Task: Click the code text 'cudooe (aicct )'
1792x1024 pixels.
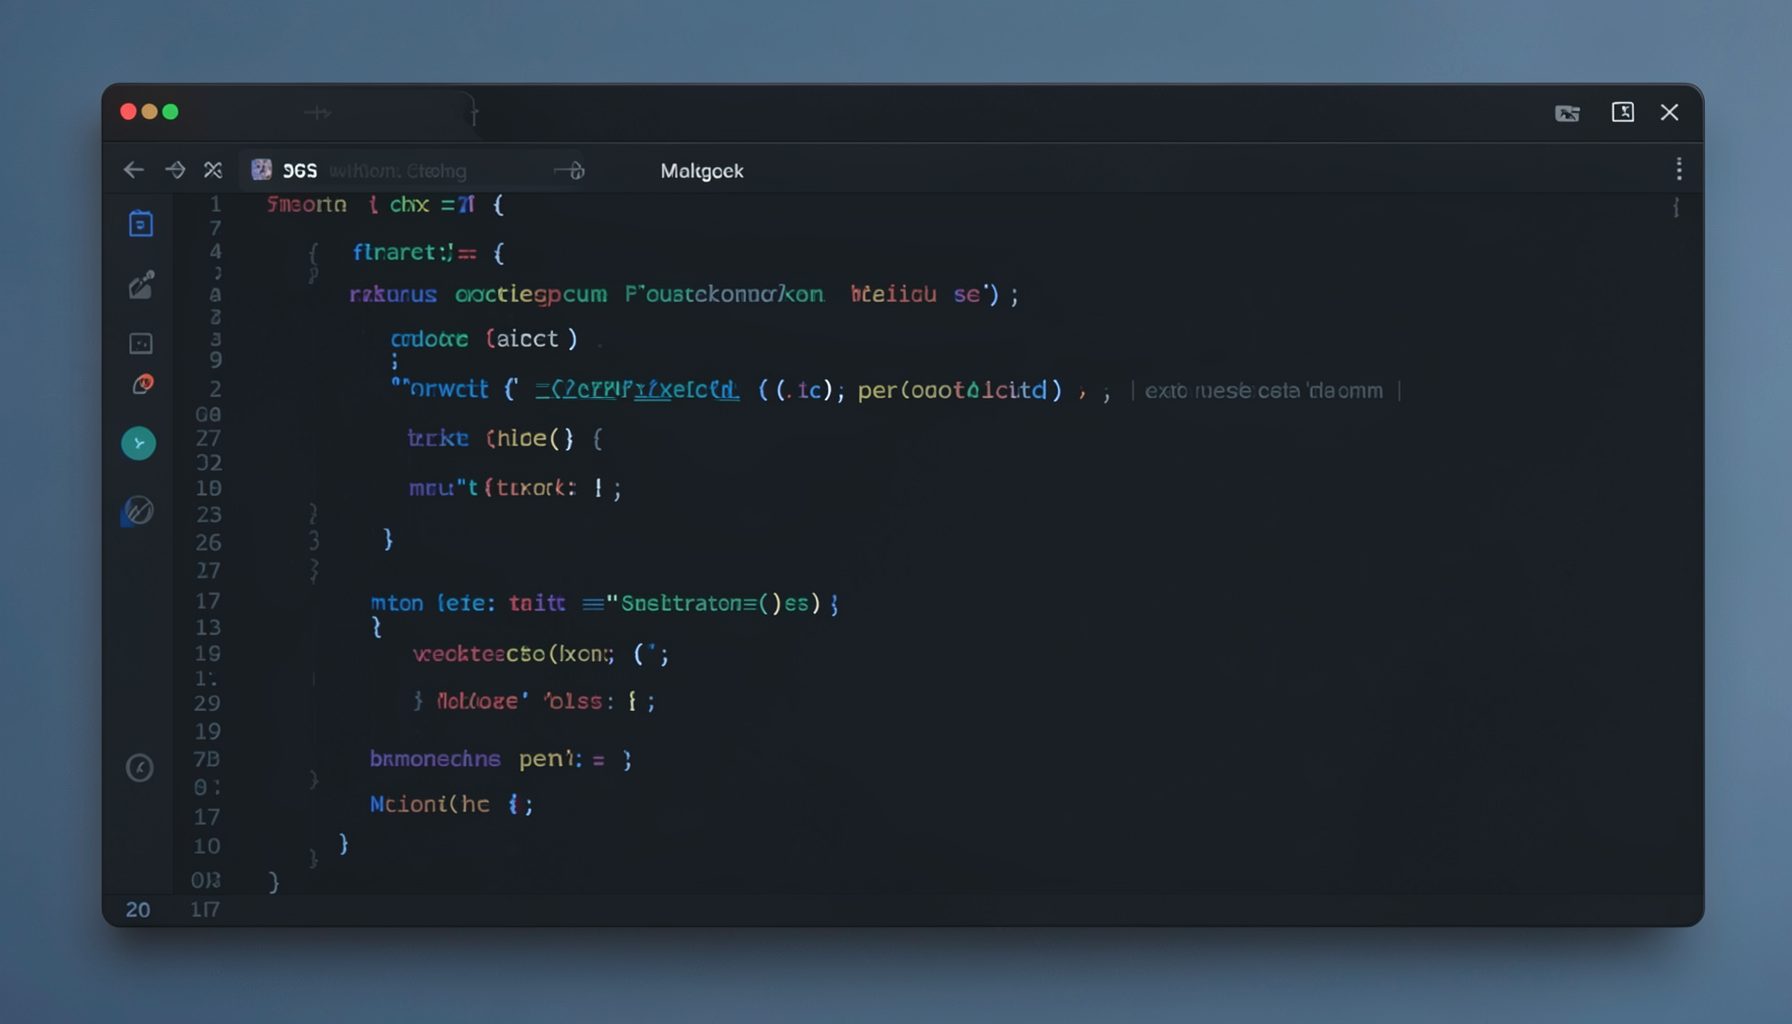Action: pos(484,339)
